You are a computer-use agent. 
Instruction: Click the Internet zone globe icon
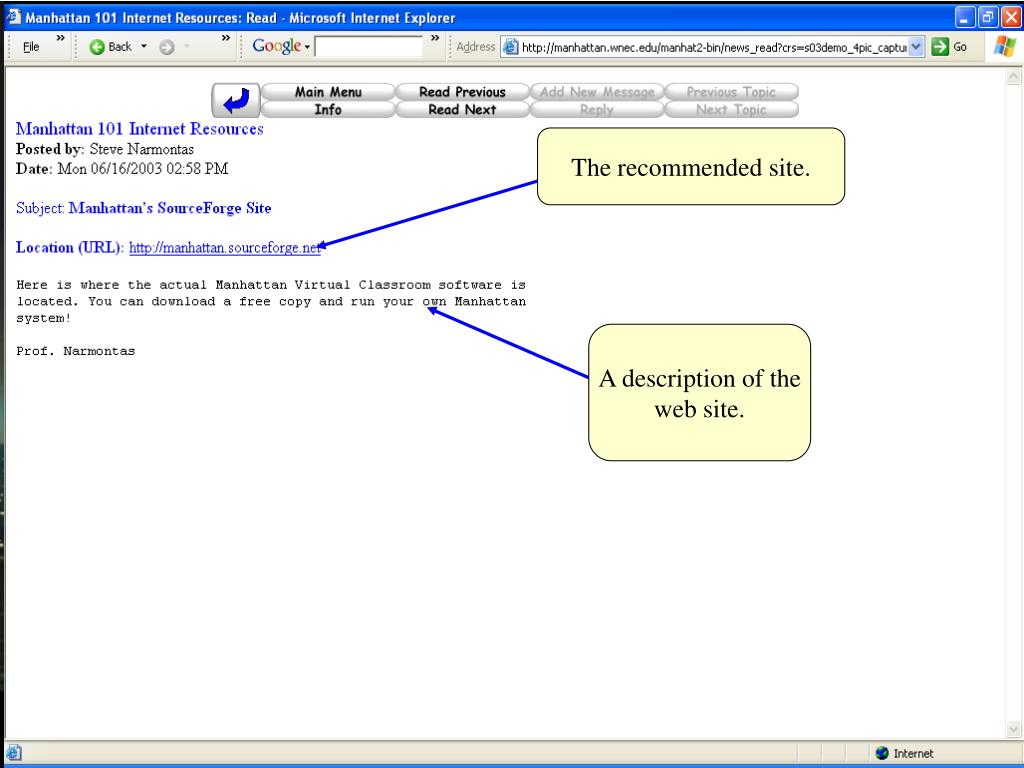[x=882, y=753]
